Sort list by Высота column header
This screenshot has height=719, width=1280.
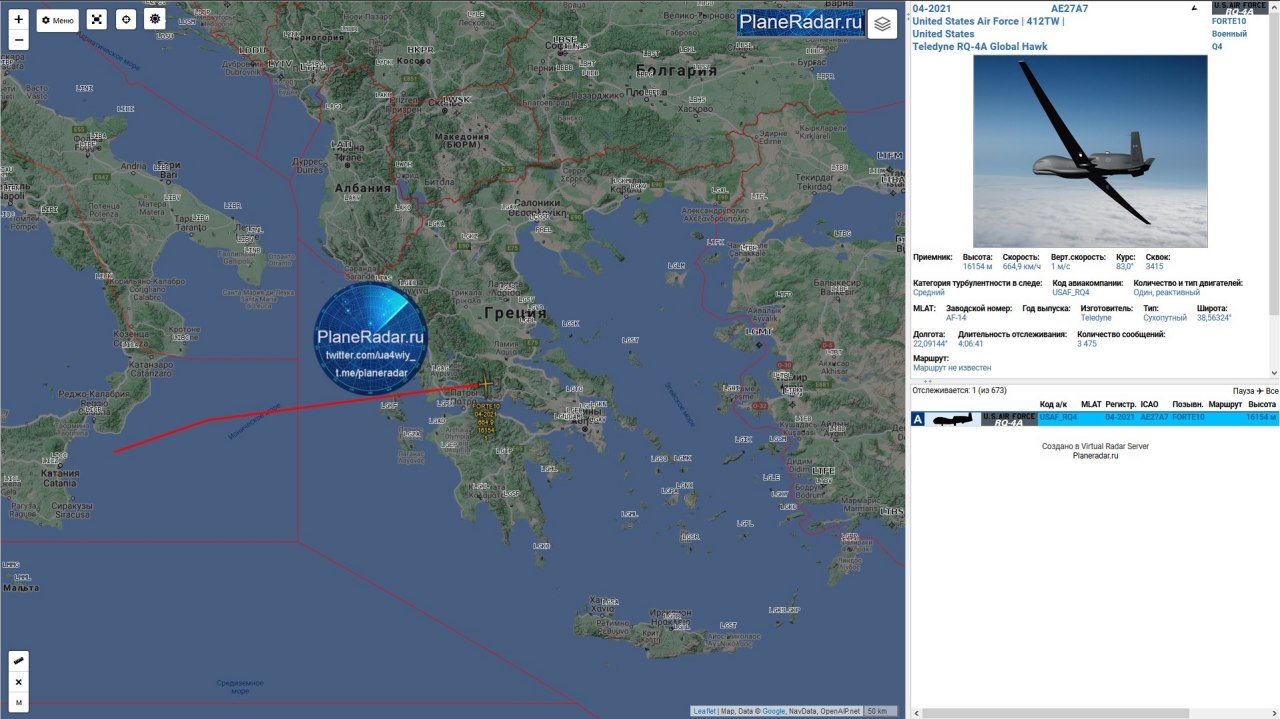(x=1262, y=404)
